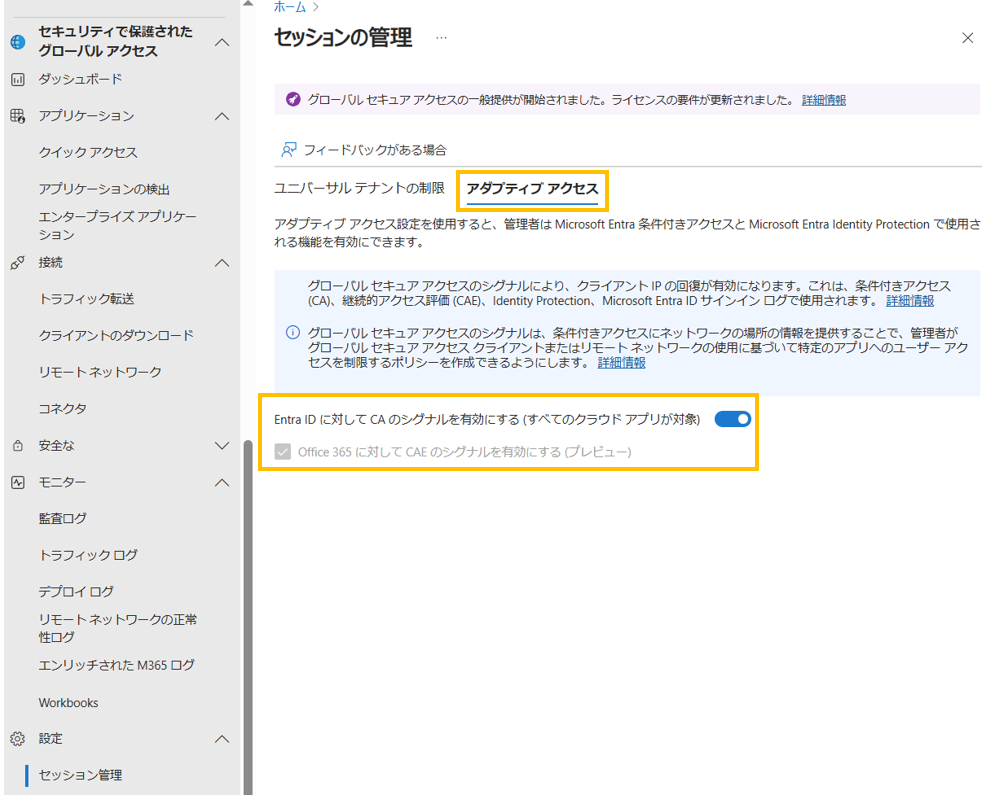Collapse the アプリケーション section chevron
This screenshot has height=799, width=985.
[222, 116]
